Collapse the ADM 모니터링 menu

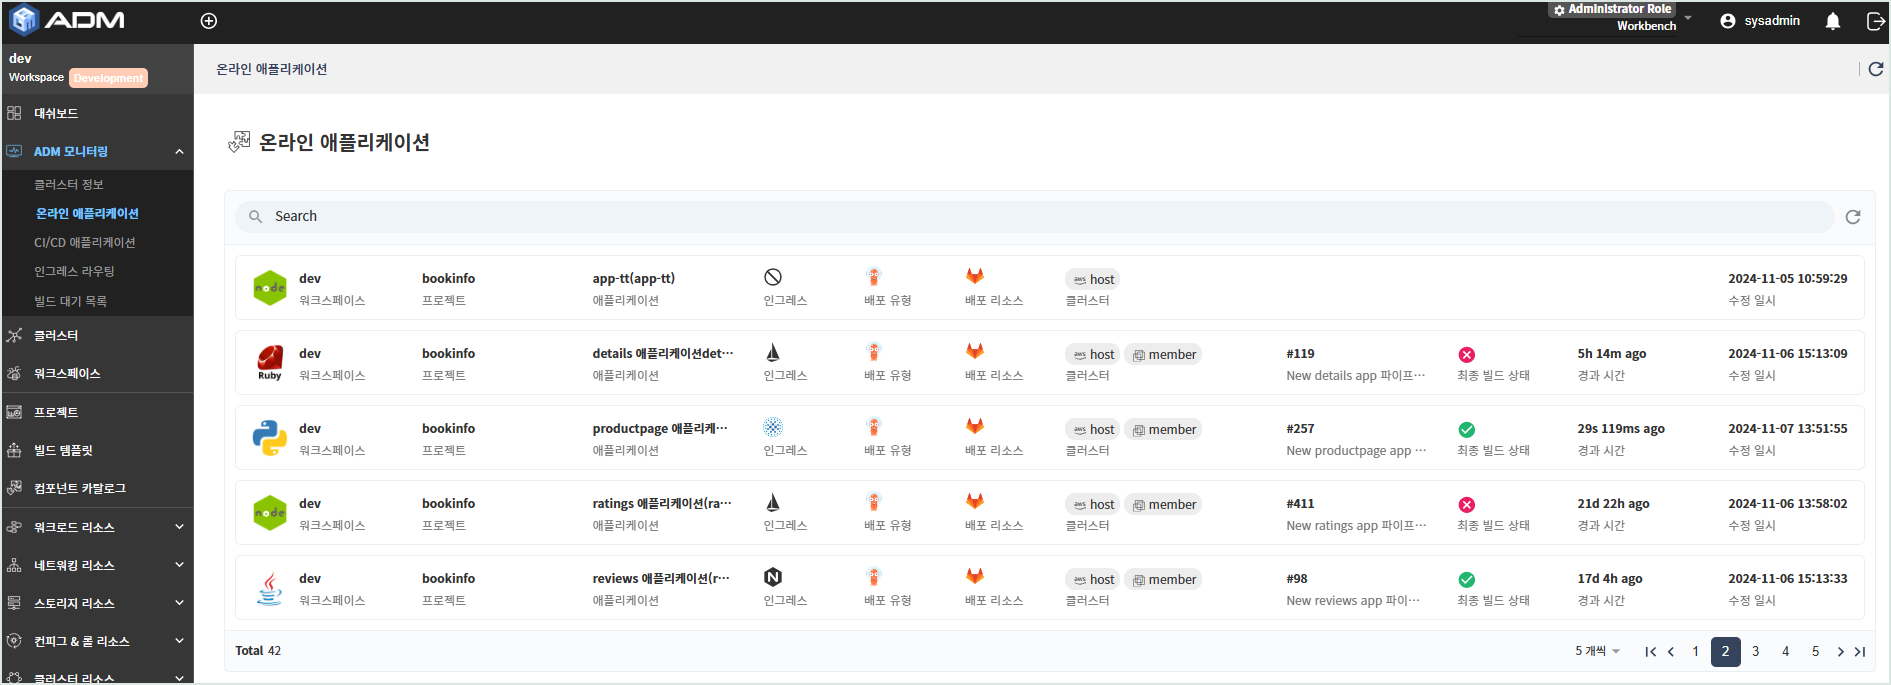pos(97,151)
